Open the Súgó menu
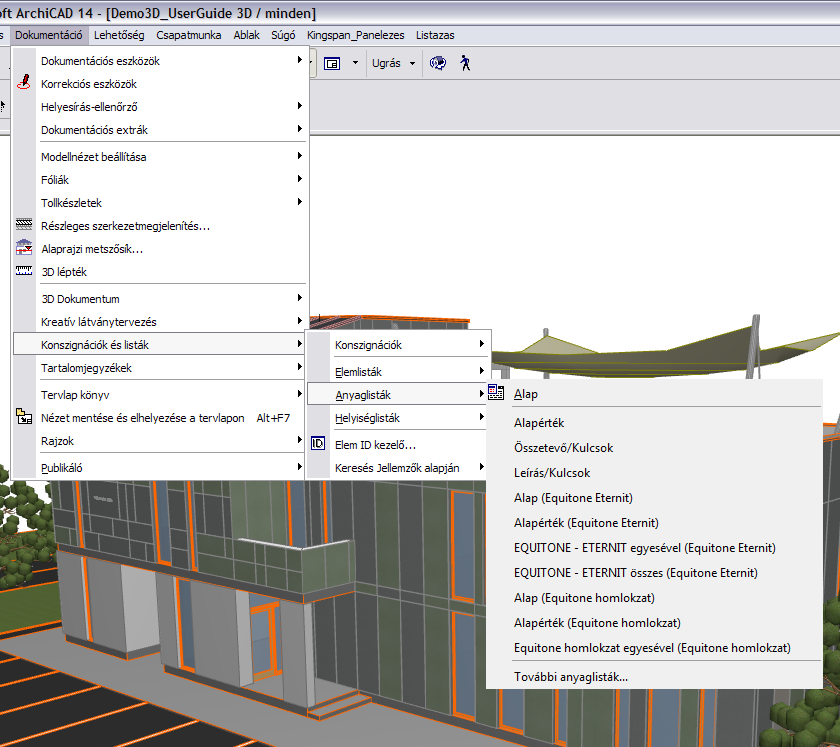Screen dimensions: 840x747 click(x=283, y=35)
